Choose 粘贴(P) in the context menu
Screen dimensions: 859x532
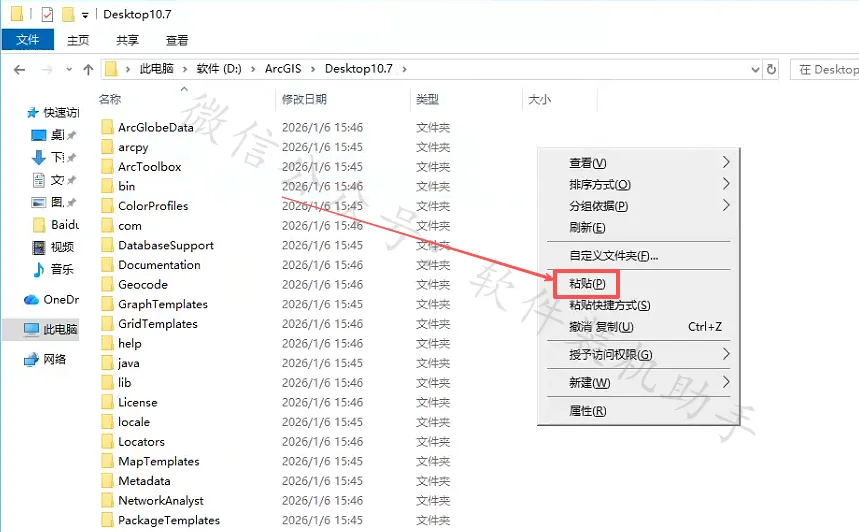click(x=639, y=283)
